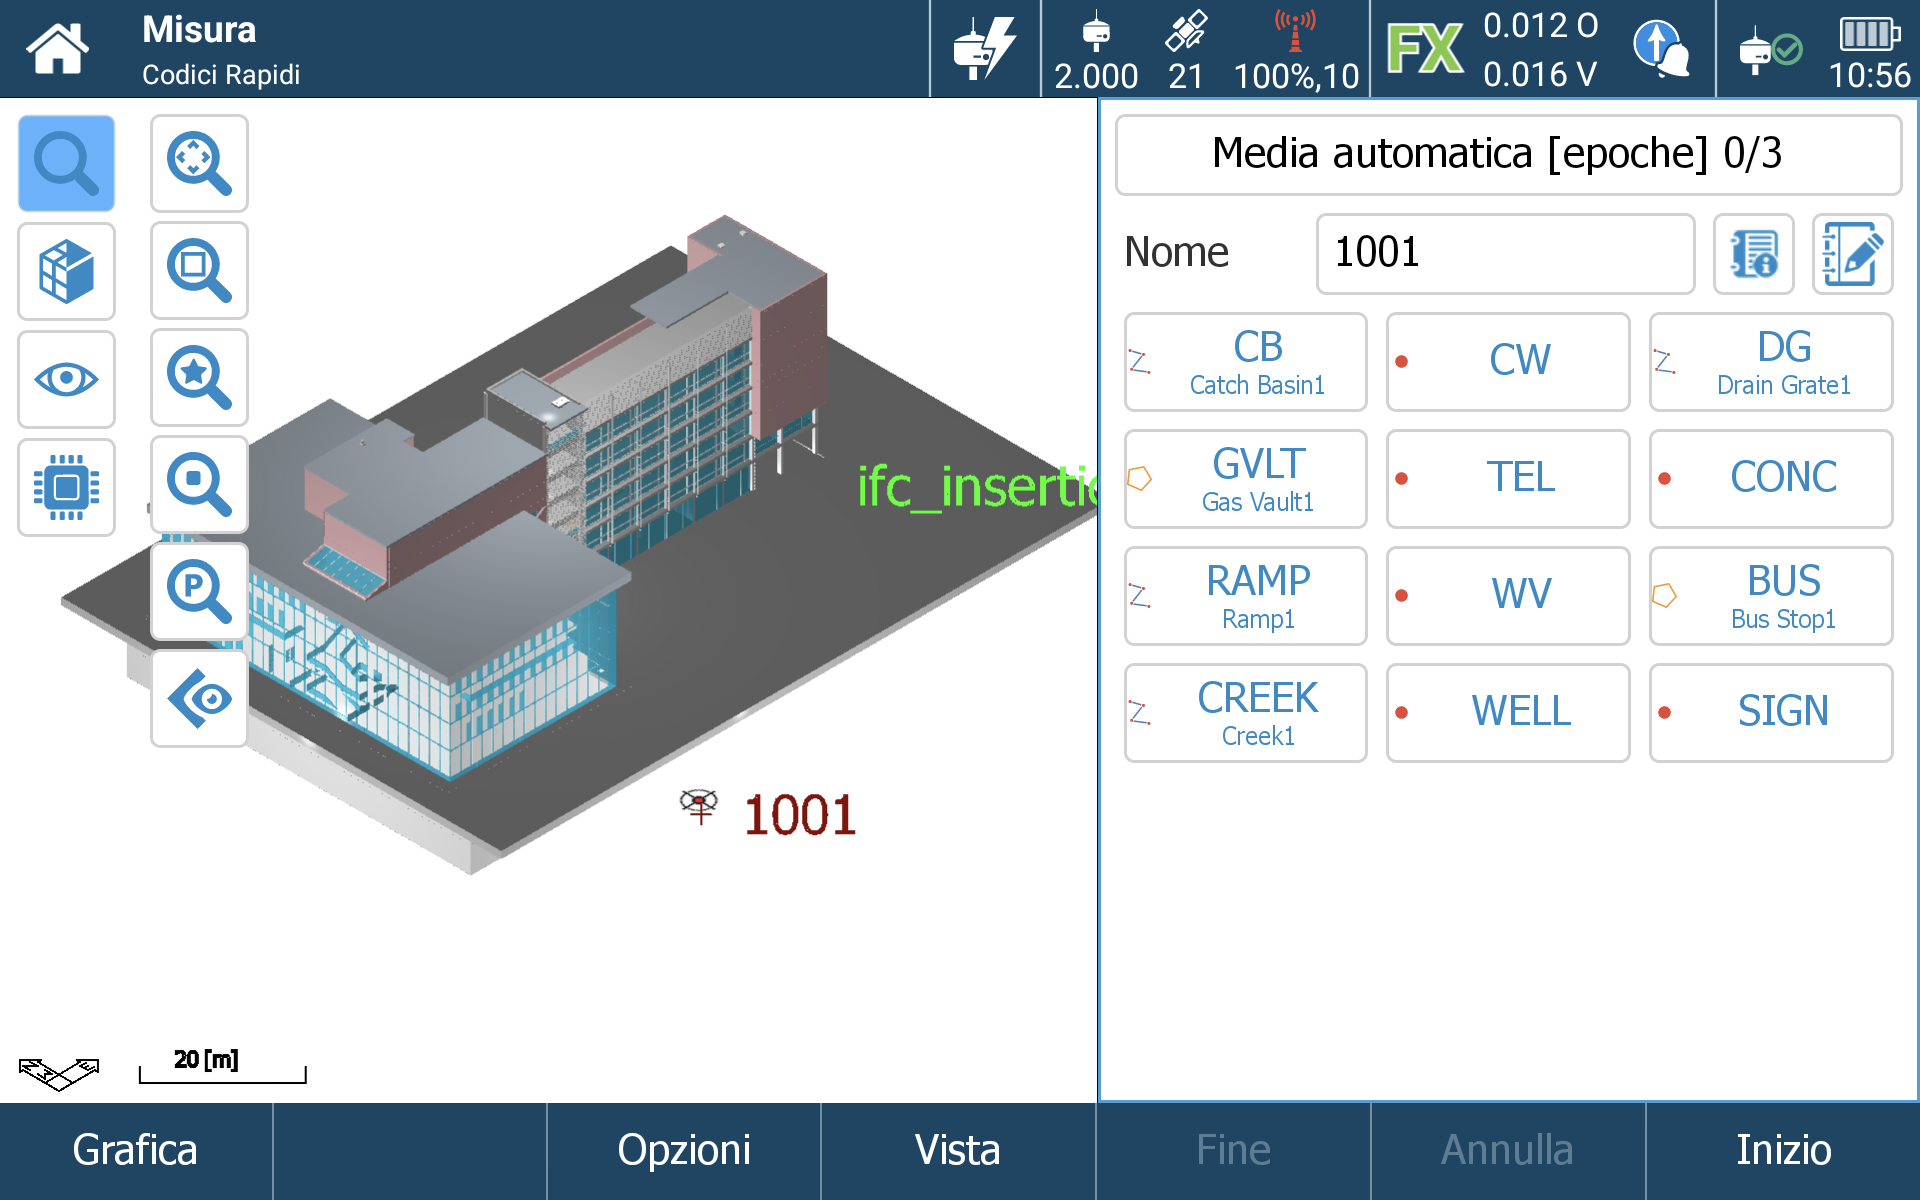Click the Nome input field 1001
Screen dimensions: 1920x1200
pyautogui.click(x=1506, y=254)
